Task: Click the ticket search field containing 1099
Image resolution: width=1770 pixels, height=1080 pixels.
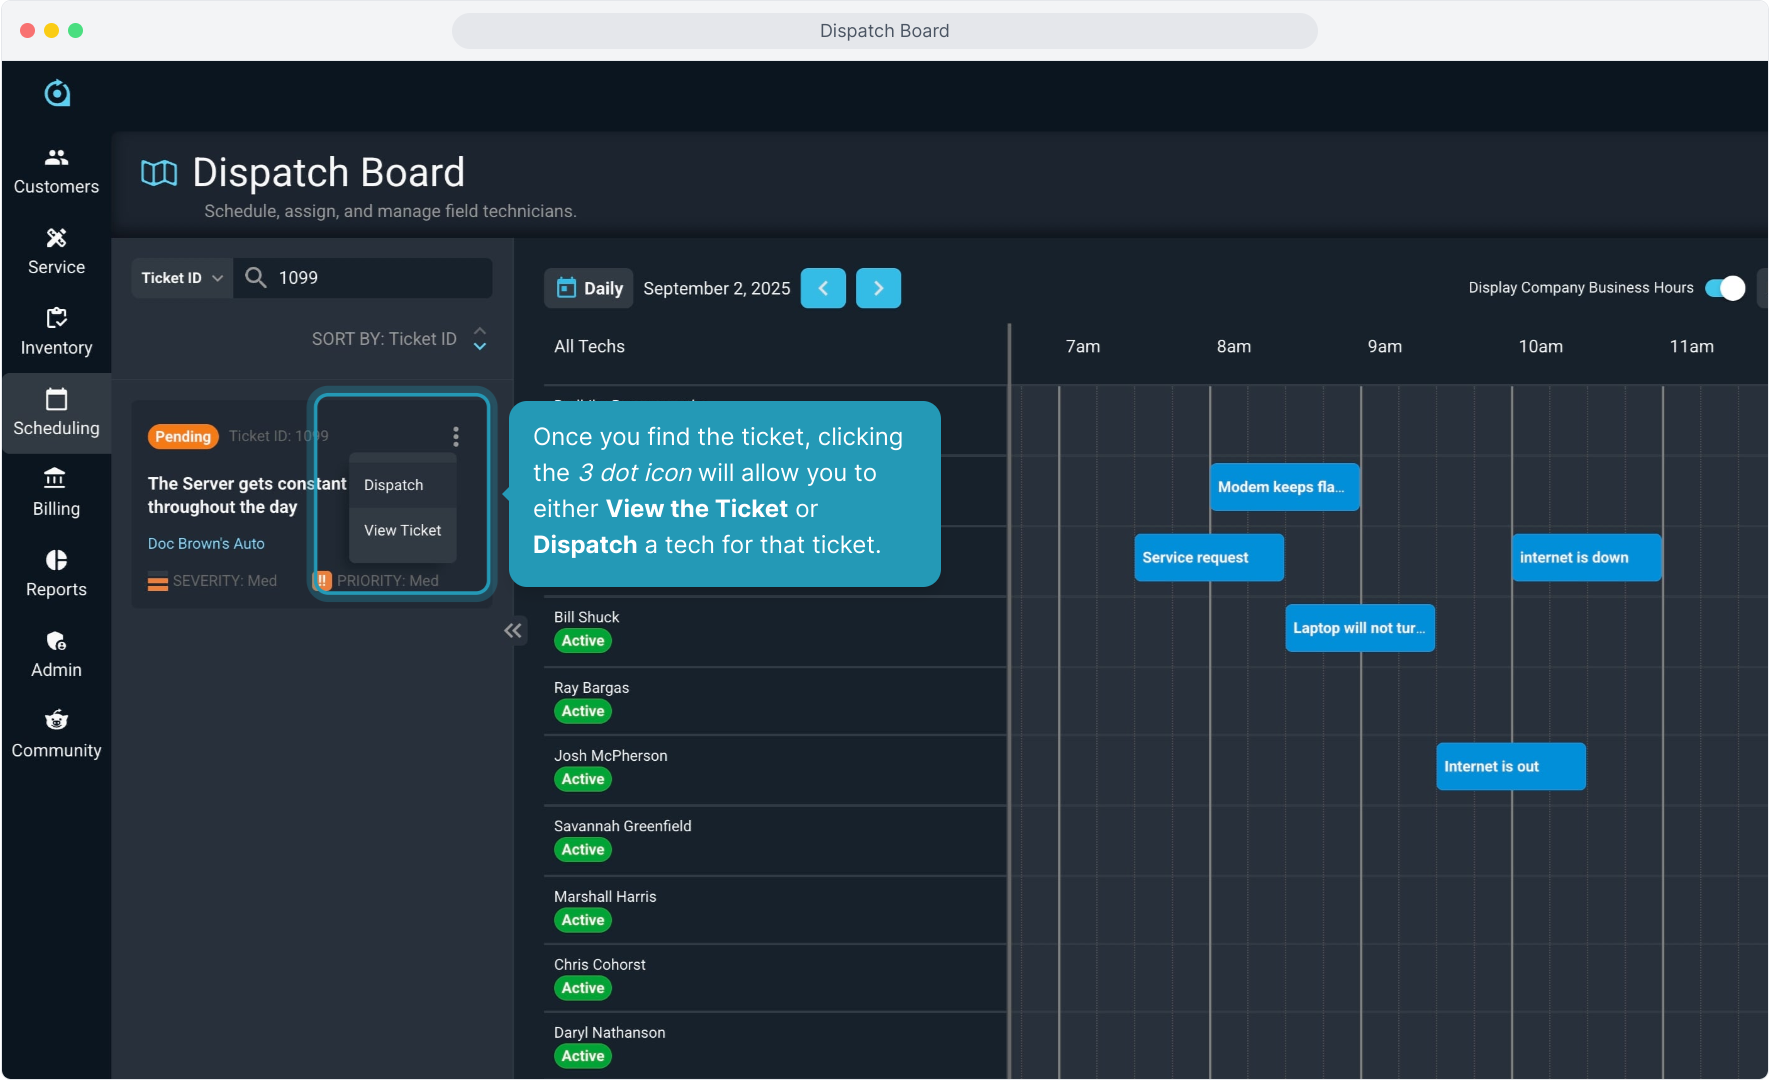Action: point(380,278)
